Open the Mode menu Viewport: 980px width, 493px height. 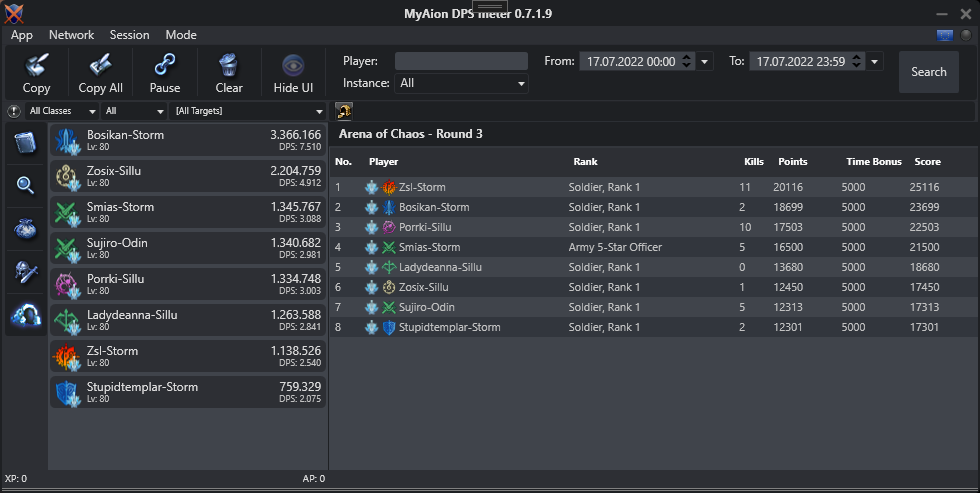(x=181, y=35)
